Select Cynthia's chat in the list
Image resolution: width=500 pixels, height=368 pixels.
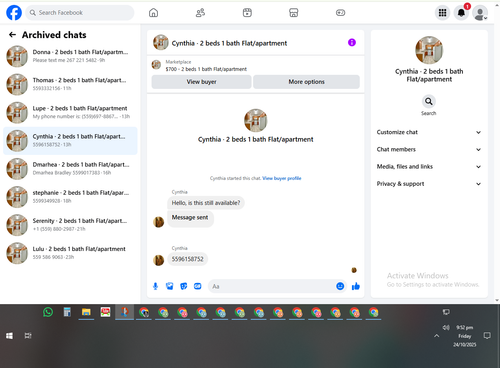coord(70,141)
